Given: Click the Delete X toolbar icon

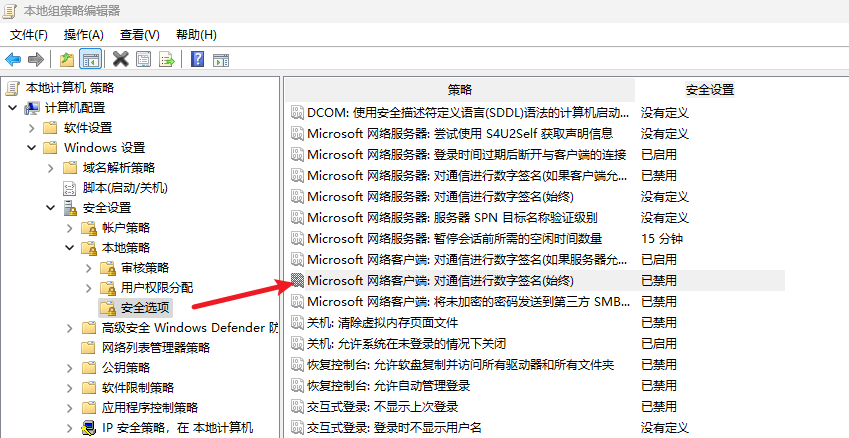Looking at the screenshot, I should pos(120,59).
